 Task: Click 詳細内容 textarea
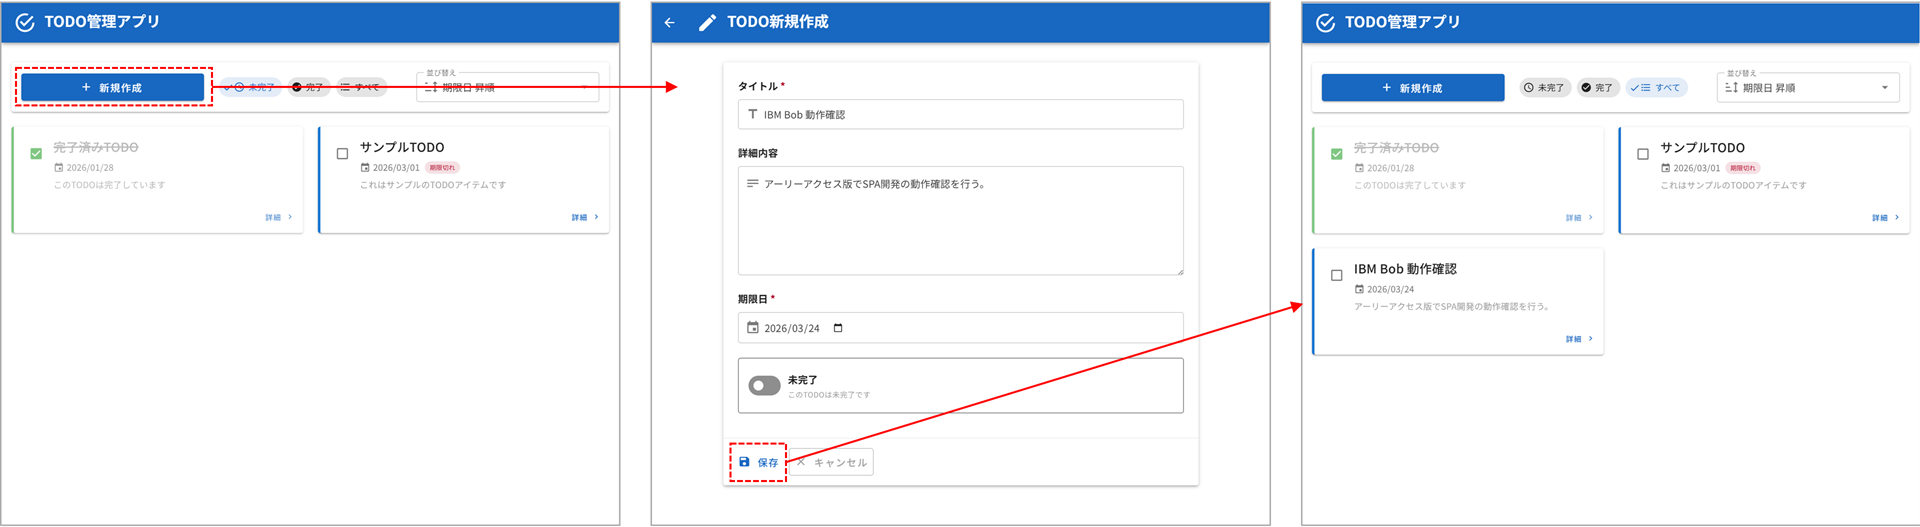tap(960, 221)
